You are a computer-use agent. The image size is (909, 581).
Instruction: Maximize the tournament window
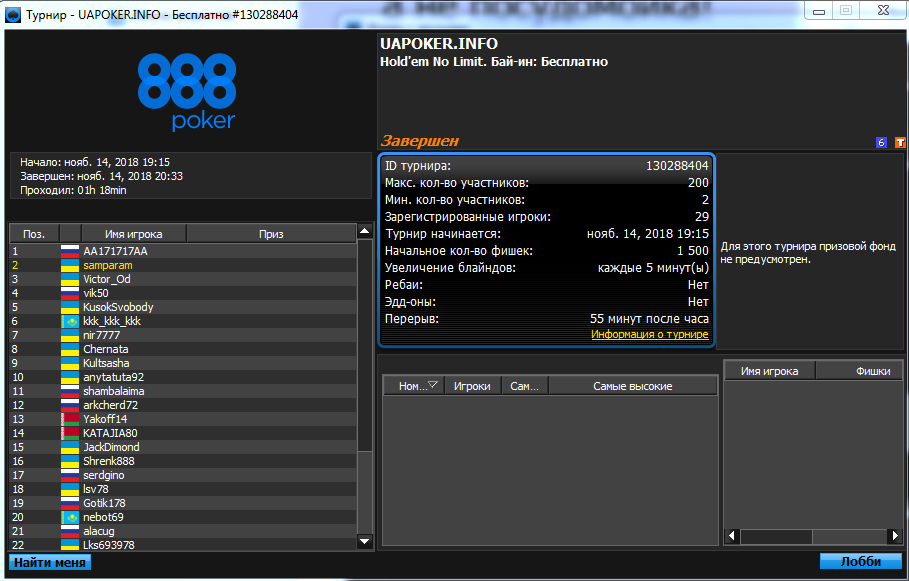[x=846, y=10]
